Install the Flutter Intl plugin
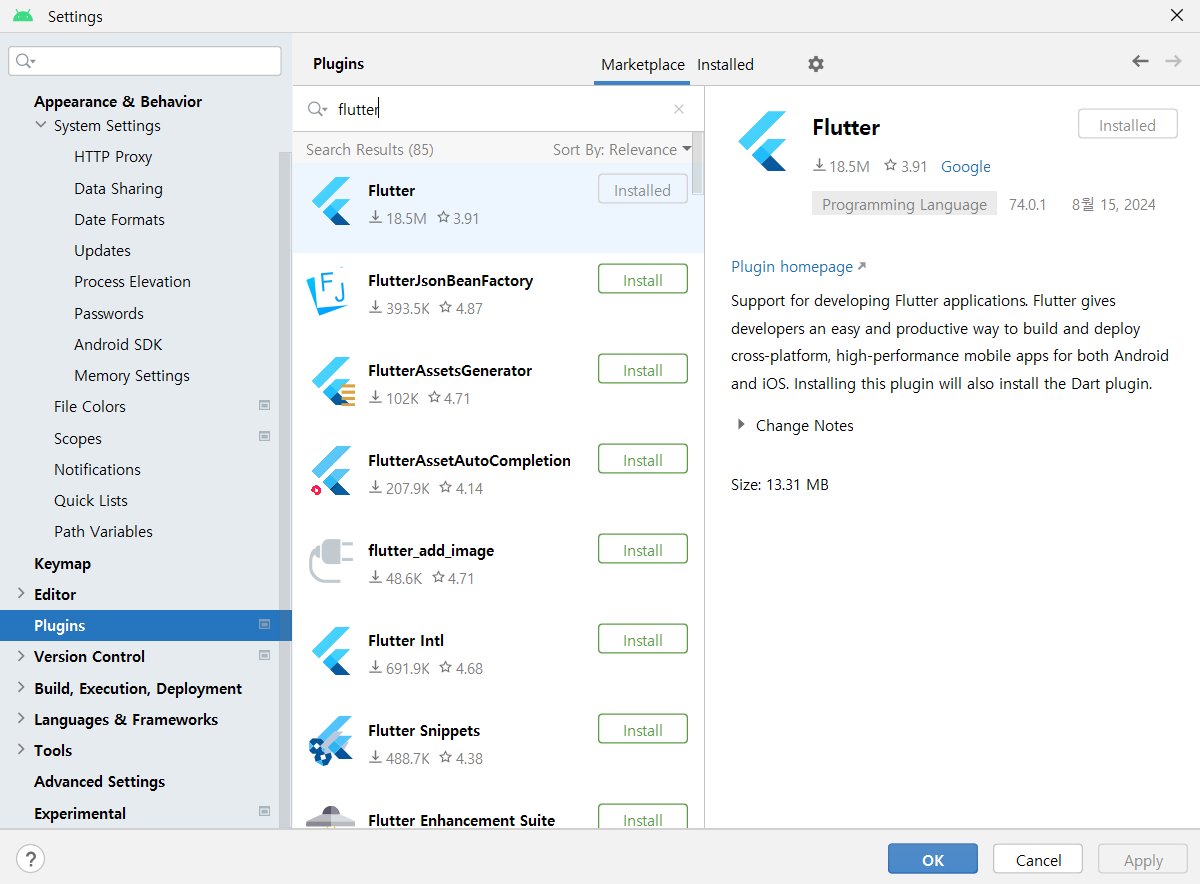 pos(643,639)
